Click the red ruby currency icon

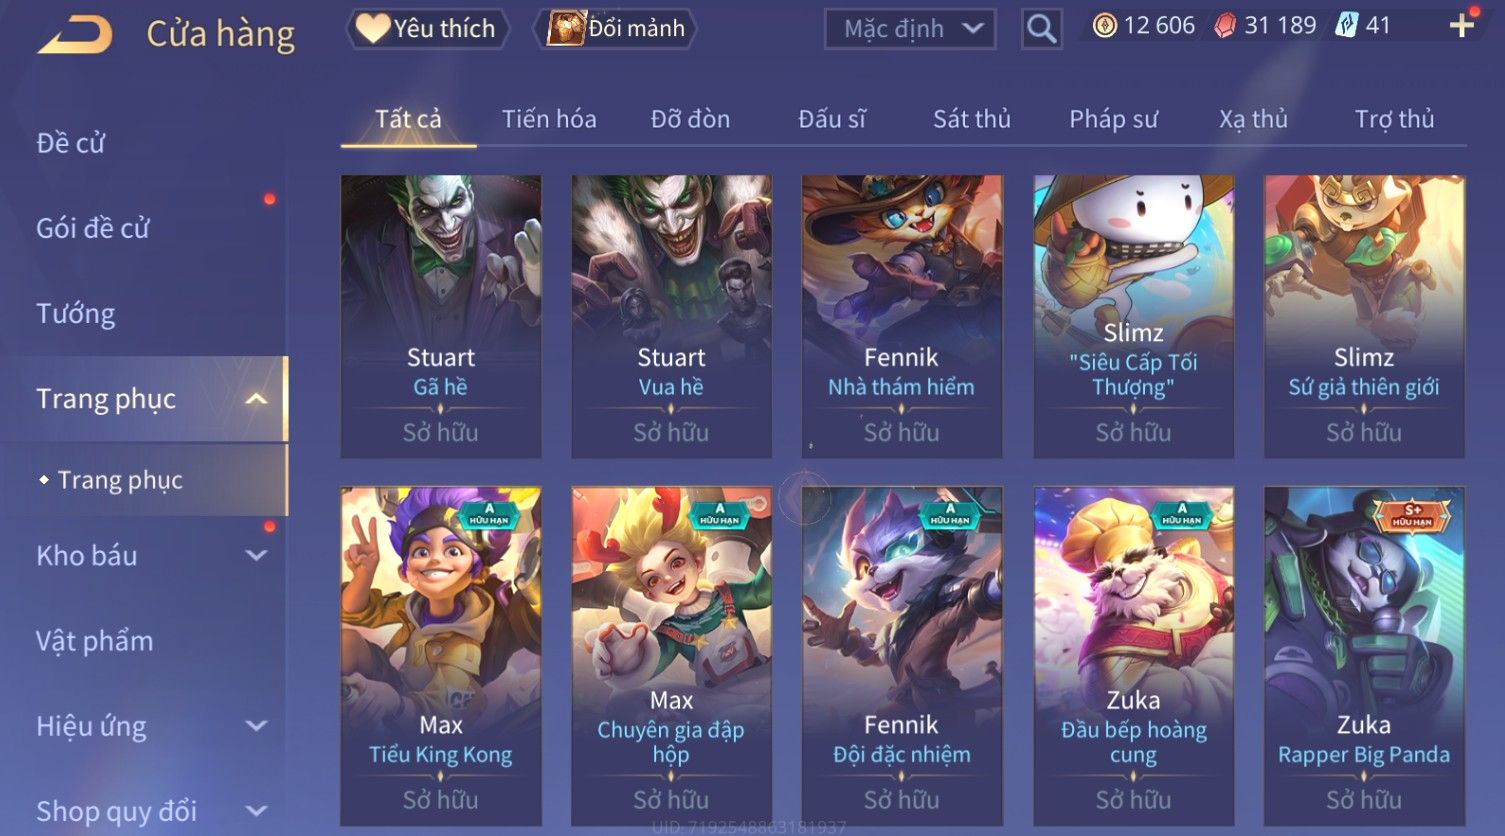click(x=1225, y=26)
